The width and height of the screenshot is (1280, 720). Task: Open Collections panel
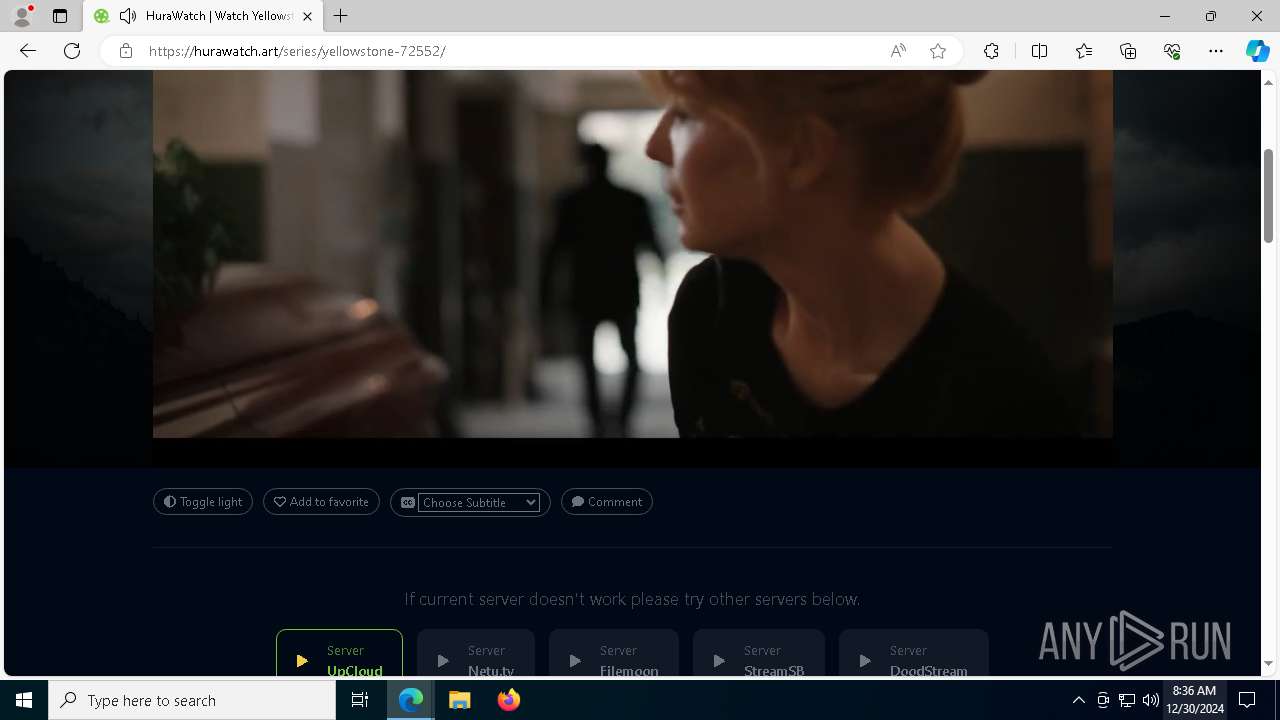pos(1128,51)
